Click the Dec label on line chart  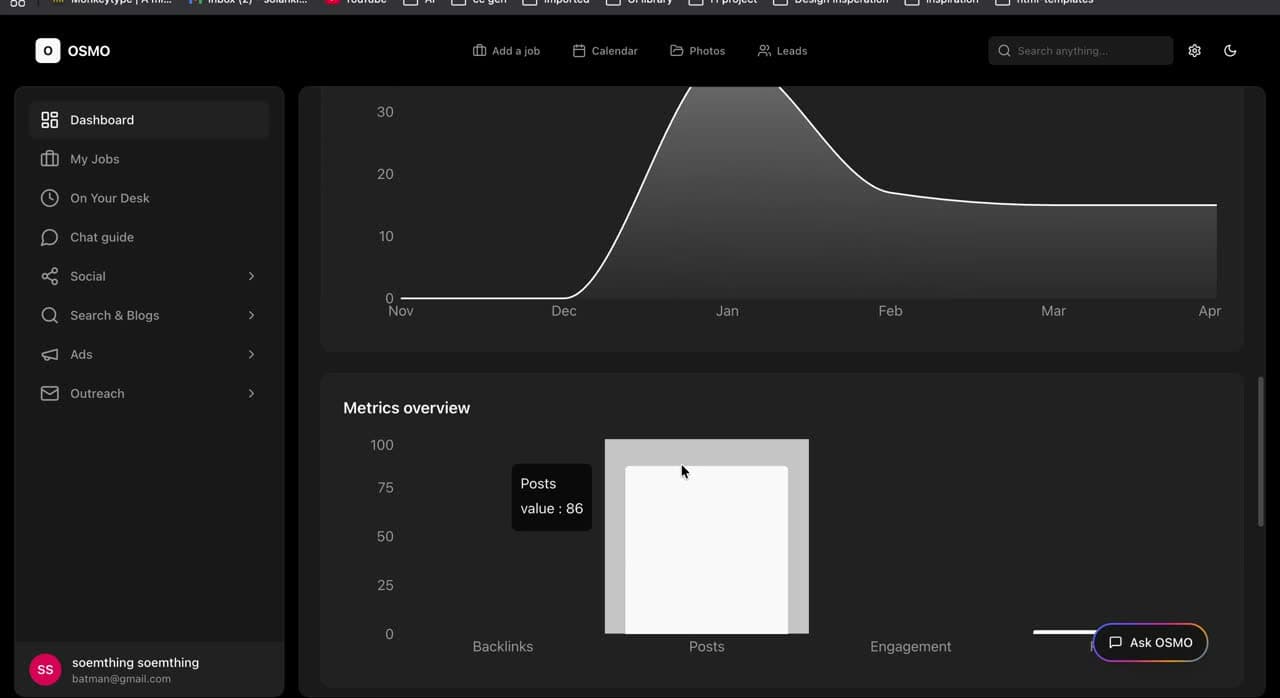[564, 311]
